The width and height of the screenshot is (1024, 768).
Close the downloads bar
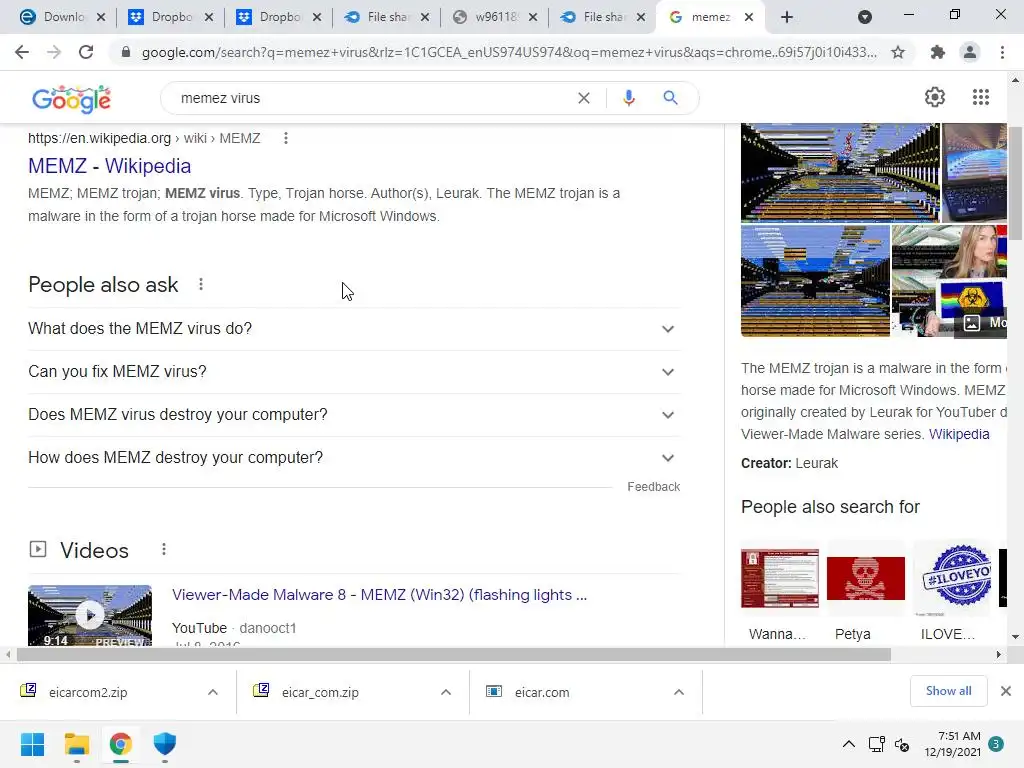pyautogui.click(x=1006, y=691)
